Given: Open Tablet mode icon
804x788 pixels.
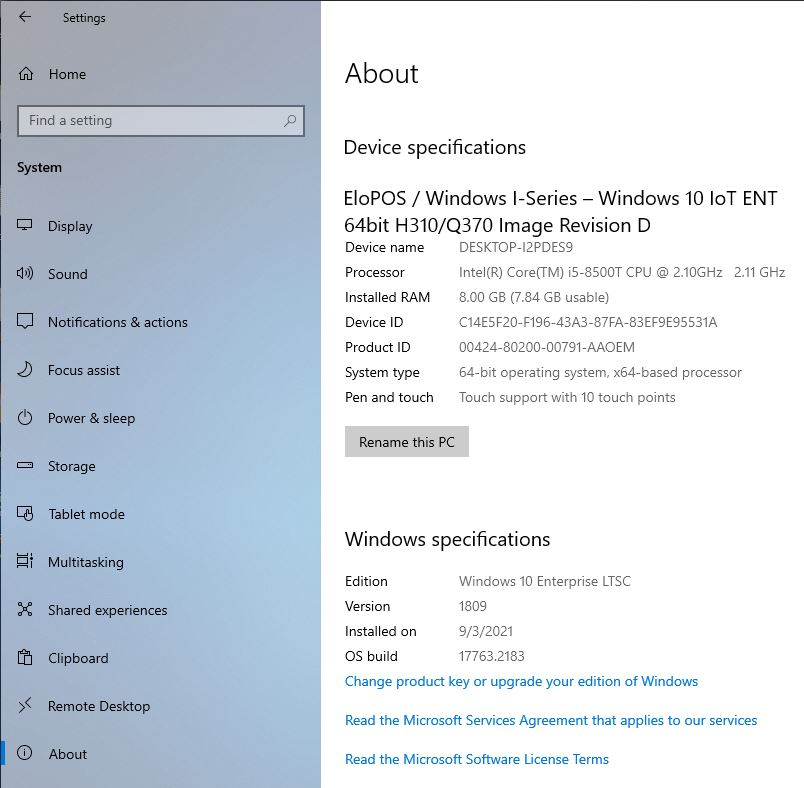Looking at the screenshot, I should pos(25,513).
